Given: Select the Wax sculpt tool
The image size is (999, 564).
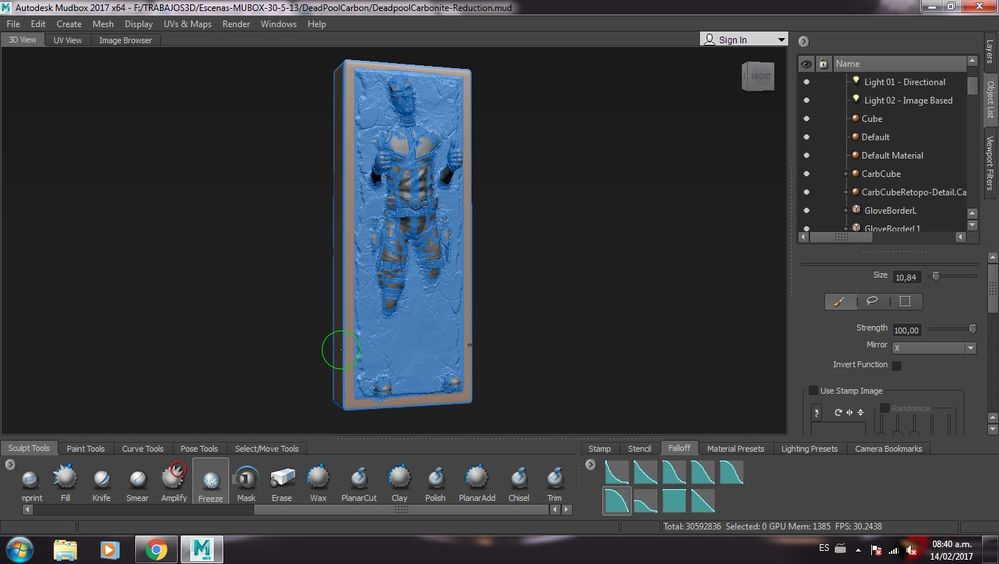Looking at the screenshot, I should coord(318,484).
